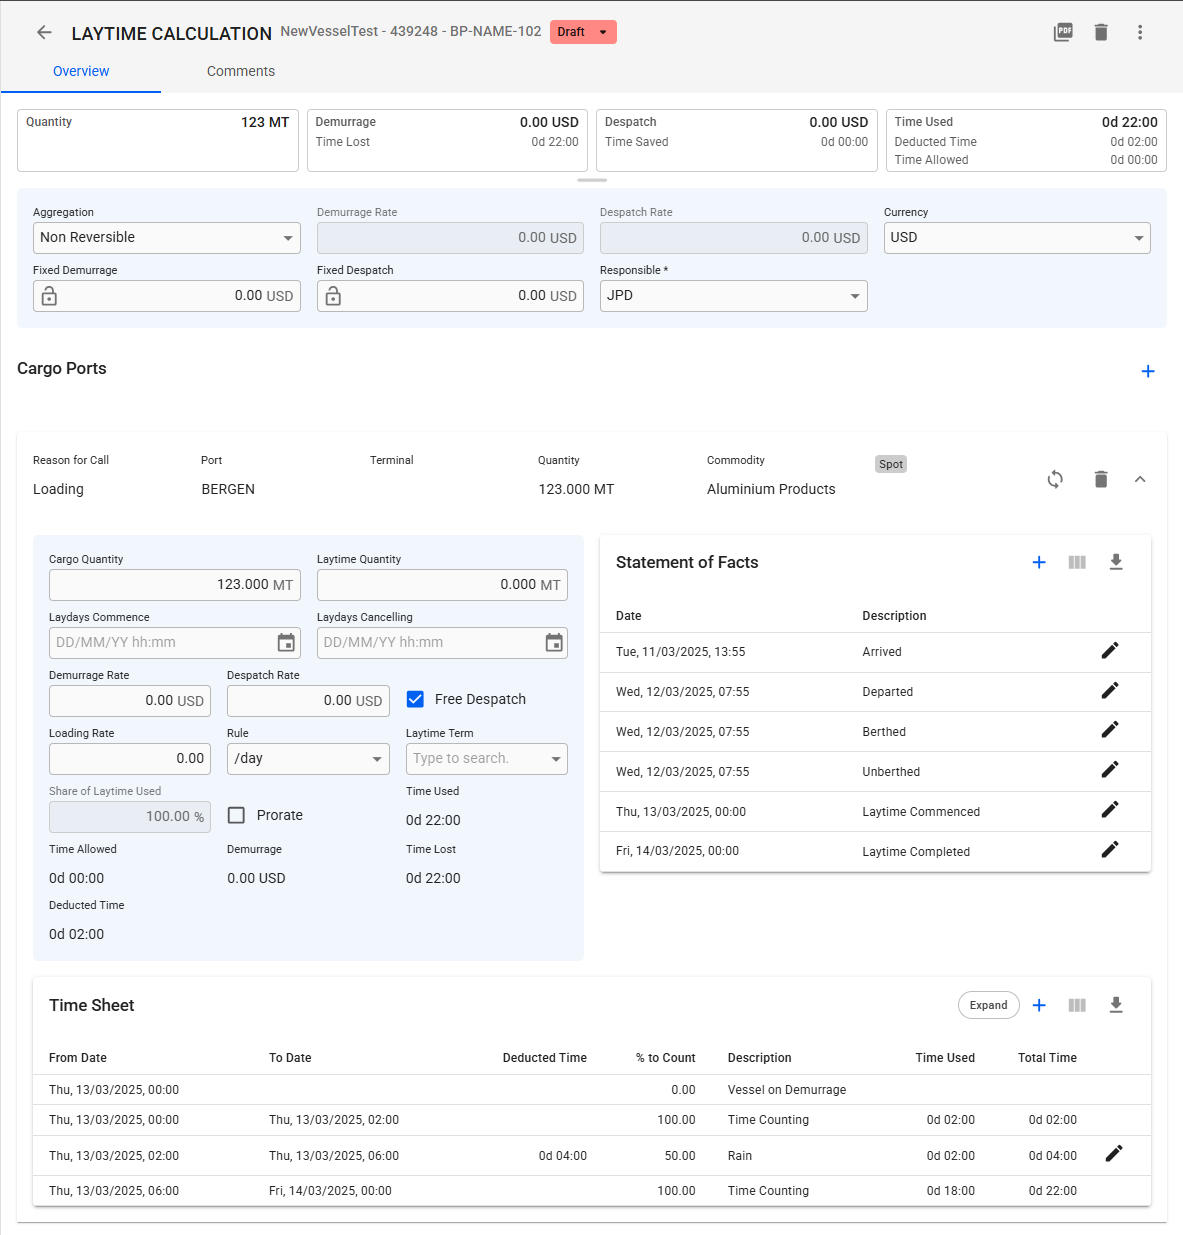Image resolution: width=1183 pixels, height=1235 pixels.
Task: Click the trash icon in header
Action: pos(1101,33)
